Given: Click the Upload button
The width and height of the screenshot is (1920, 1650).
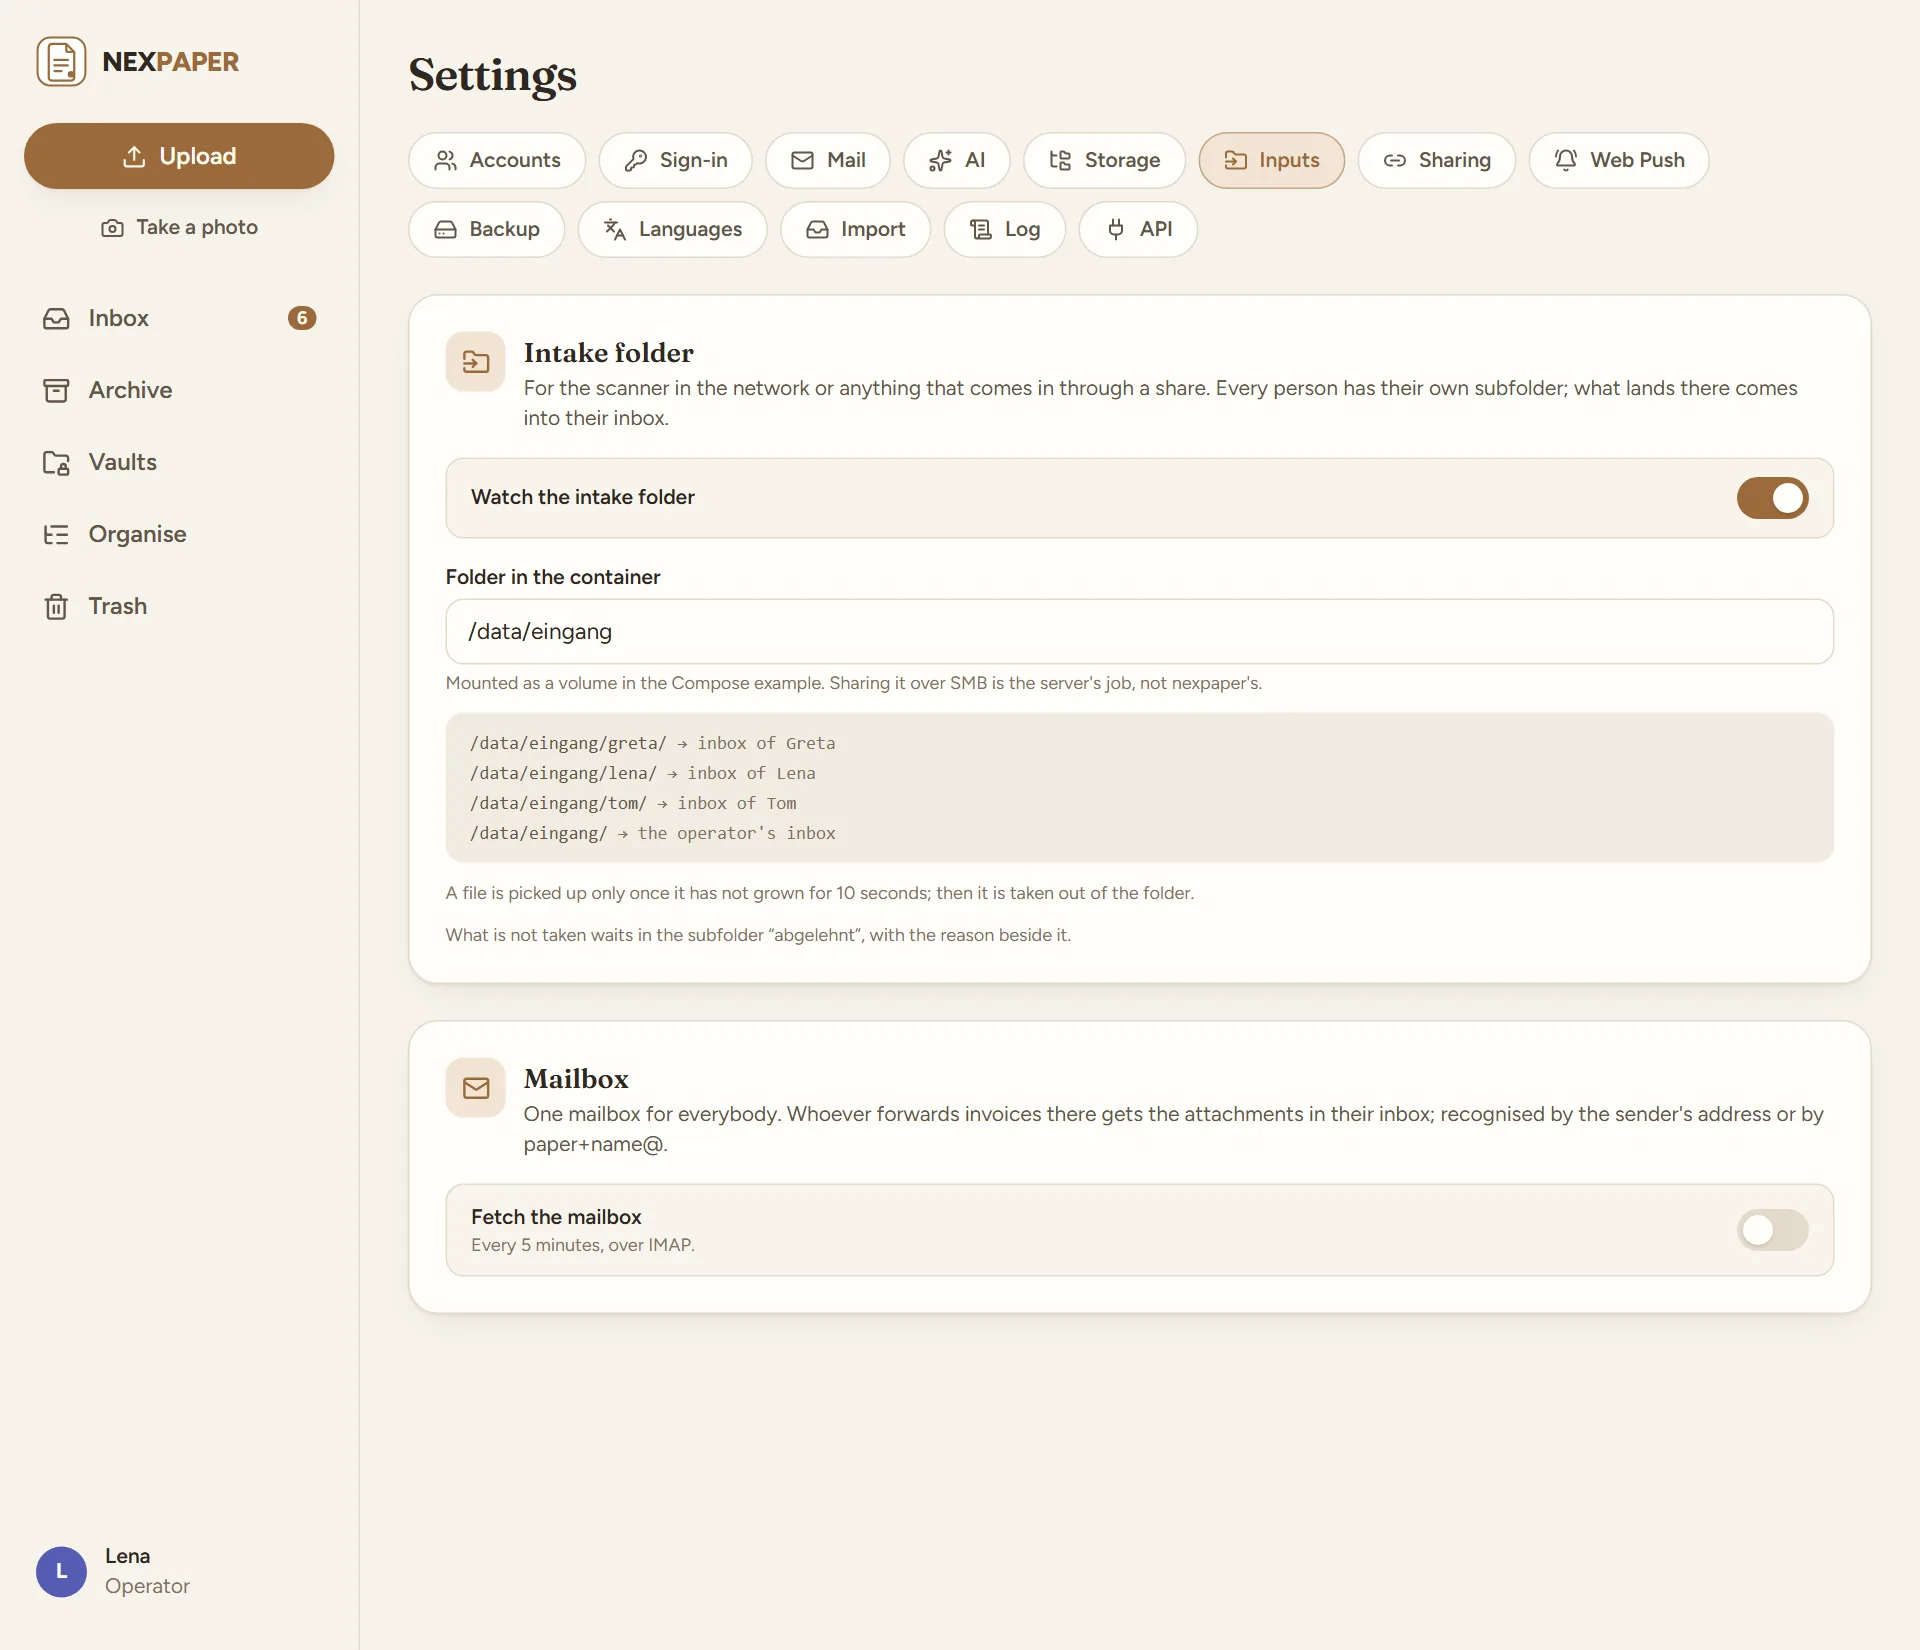Looking at the screenshot, I should [179, 156].
